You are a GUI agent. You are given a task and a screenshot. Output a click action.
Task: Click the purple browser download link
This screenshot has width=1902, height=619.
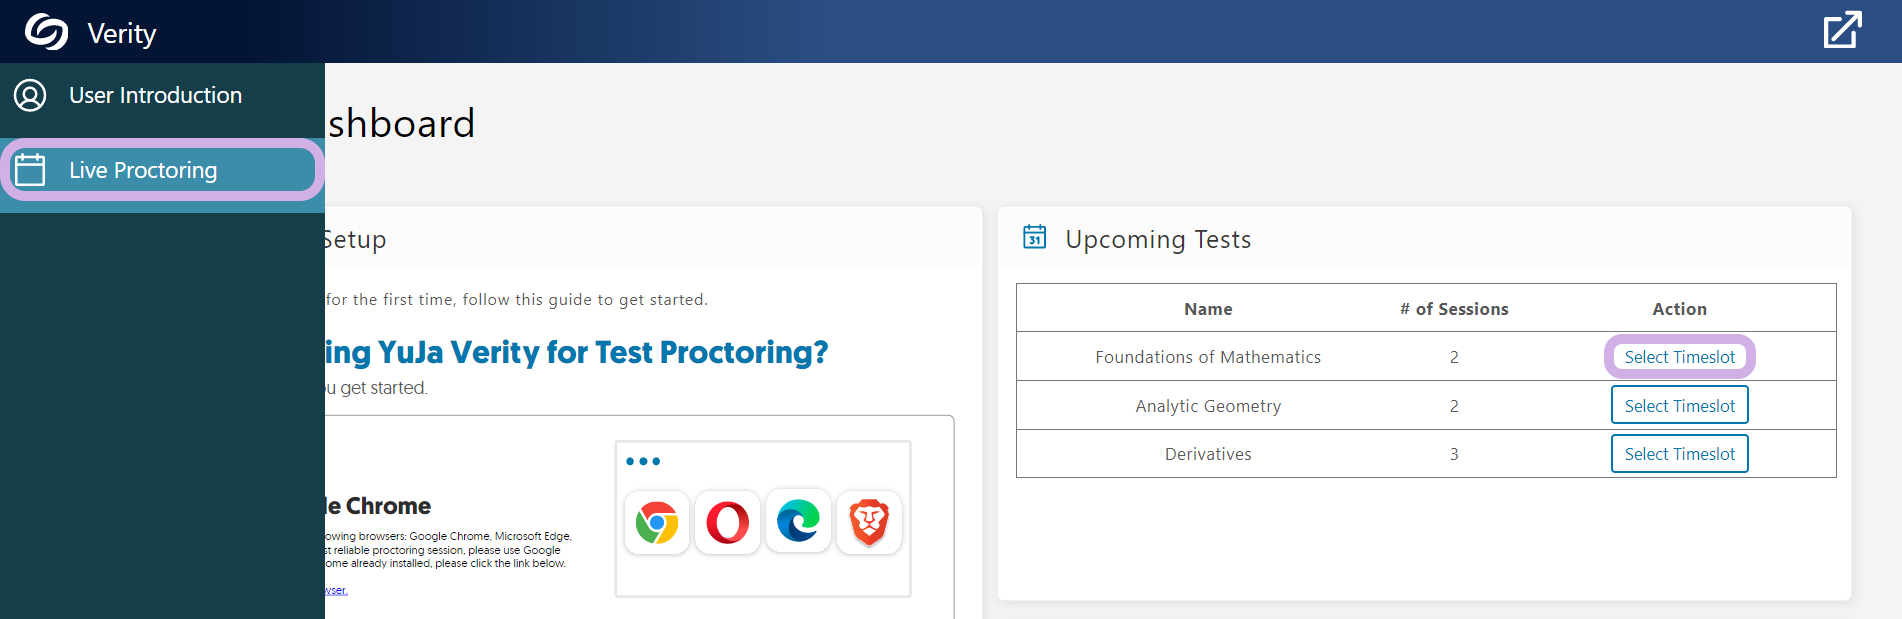click(x=336, y=590)
